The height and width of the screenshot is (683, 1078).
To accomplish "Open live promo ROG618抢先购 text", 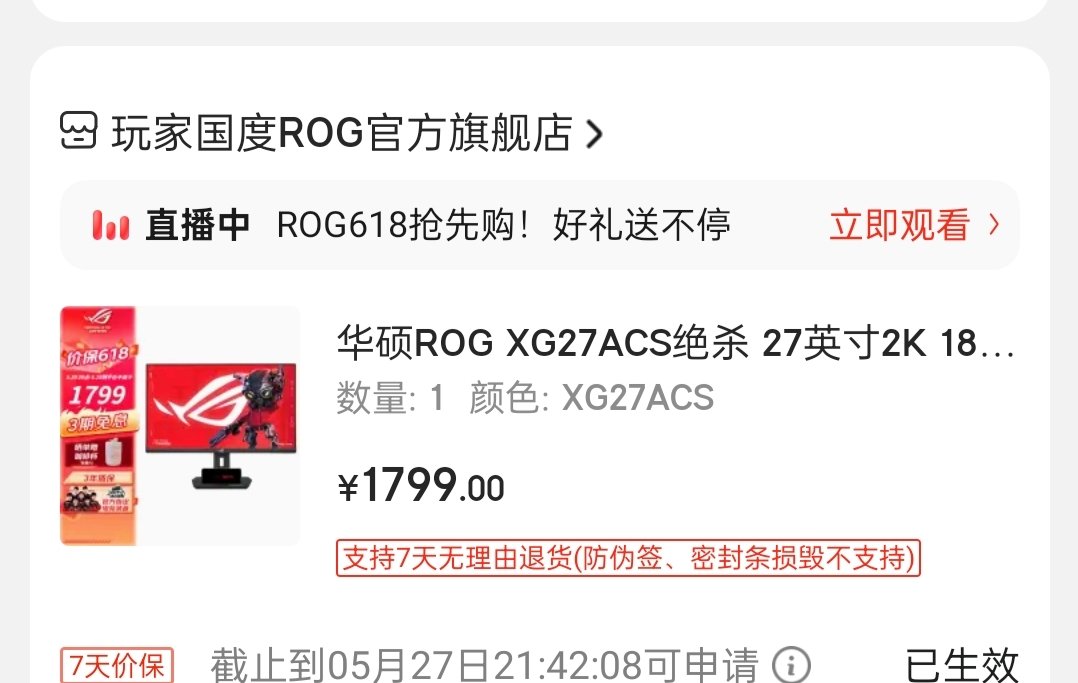I will 503,226.
